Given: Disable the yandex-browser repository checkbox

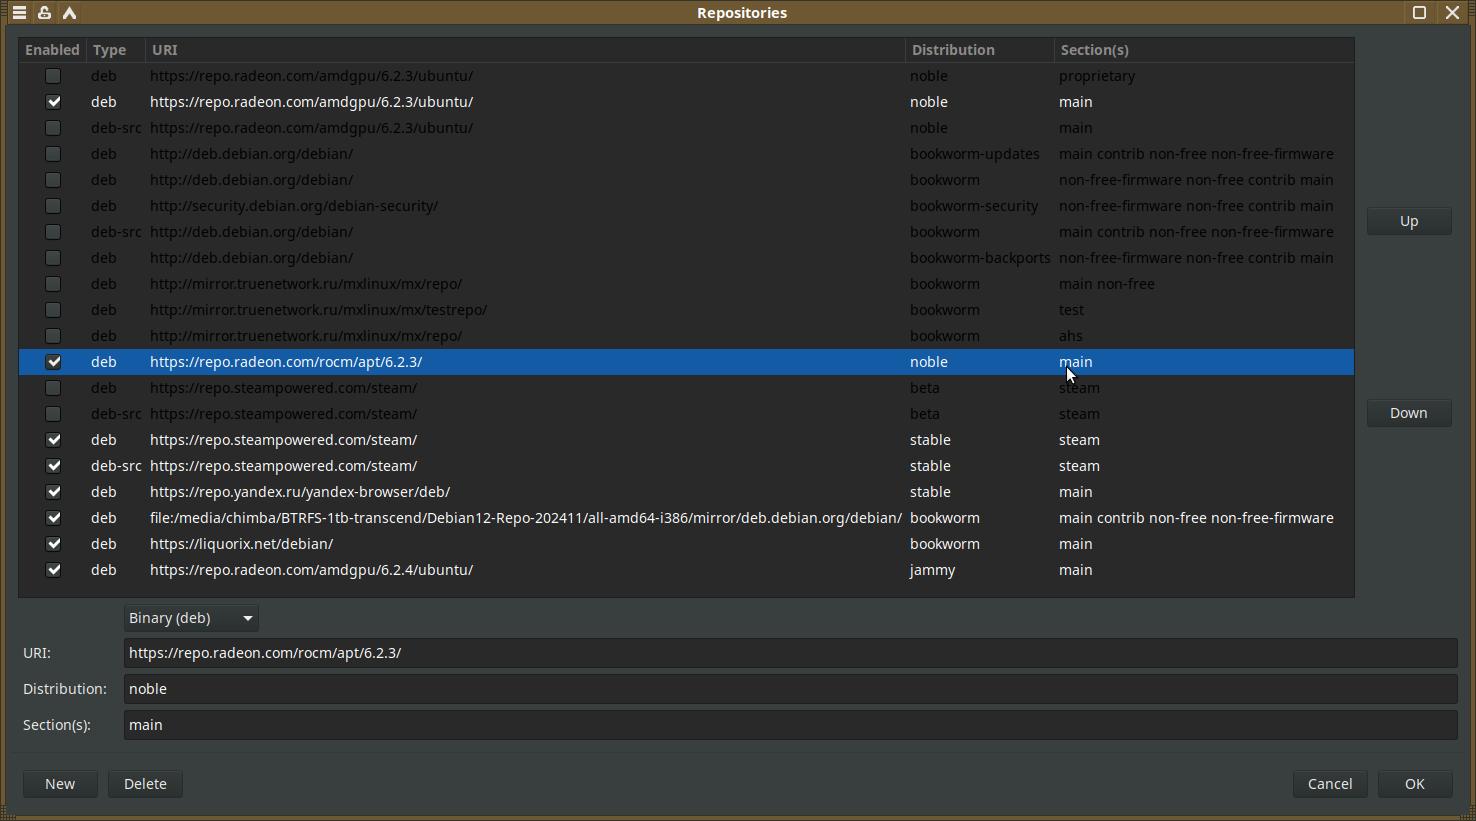Looking at the screenshot, I should (x=54, y=492).
